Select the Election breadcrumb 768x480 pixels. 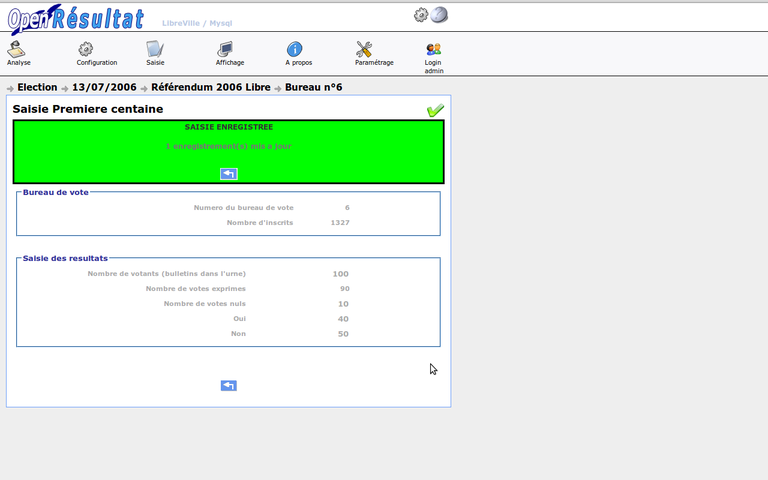[x=37, y=88]
